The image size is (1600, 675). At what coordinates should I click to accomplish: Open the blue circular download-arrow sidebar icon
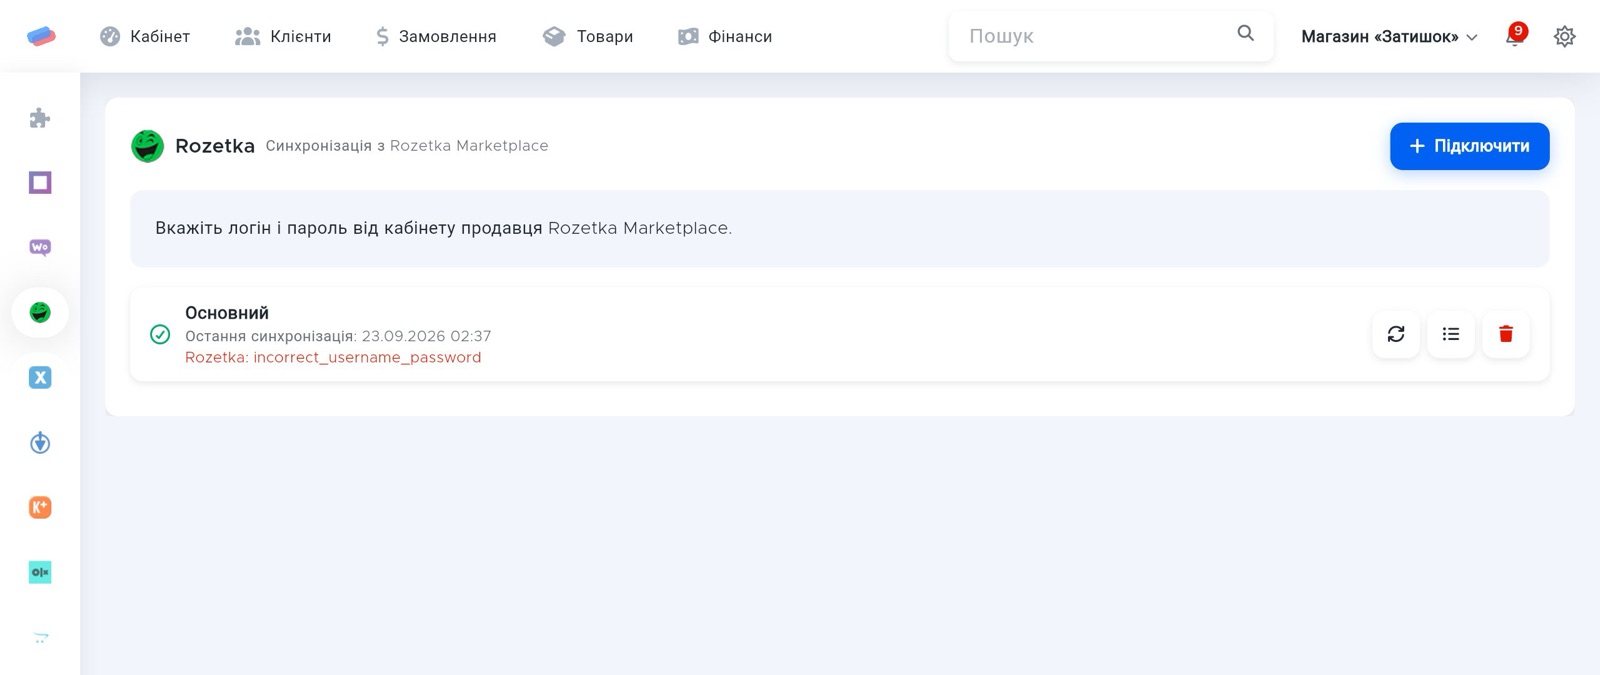pyautogui.click(x=40, y=442)
